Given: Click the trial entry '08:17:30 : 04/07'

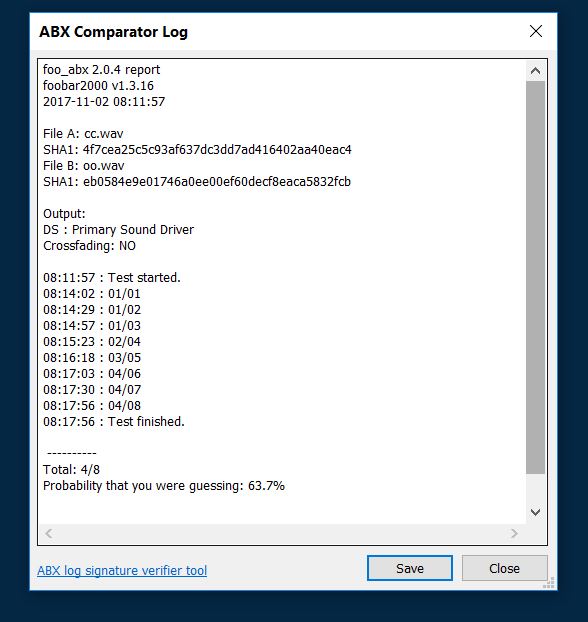Looking at the screenshot, I should pyautogui.click(x=92, y=390).
